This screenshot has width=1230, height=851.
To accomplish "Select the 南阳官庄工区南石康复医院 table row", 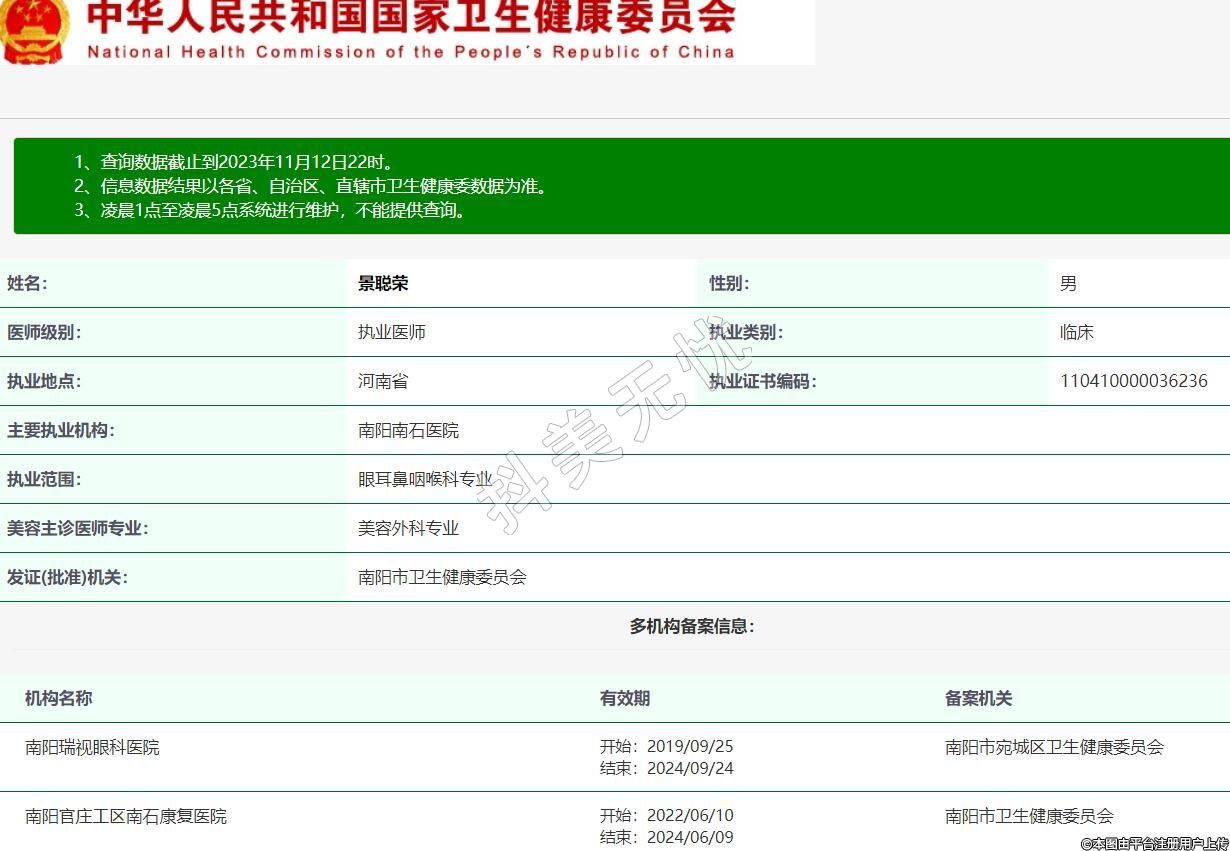I will click(126, 816).
